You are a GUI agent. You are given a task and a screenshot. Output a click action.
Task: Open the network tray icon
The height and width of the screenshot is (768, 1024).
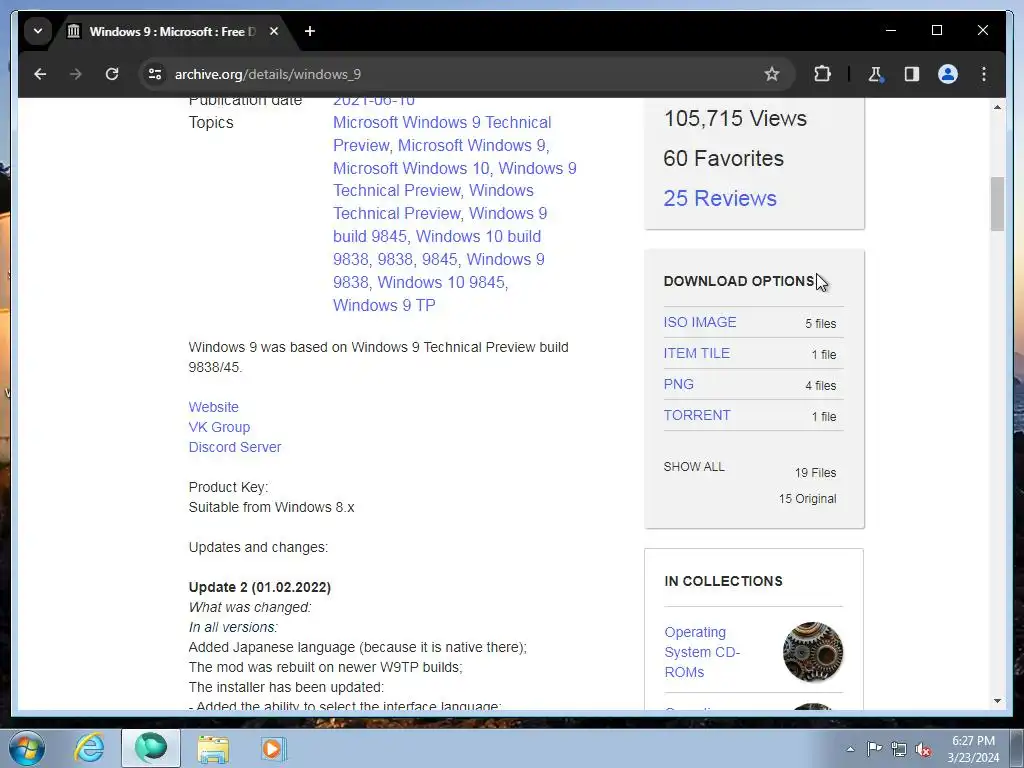click(899, 749)
